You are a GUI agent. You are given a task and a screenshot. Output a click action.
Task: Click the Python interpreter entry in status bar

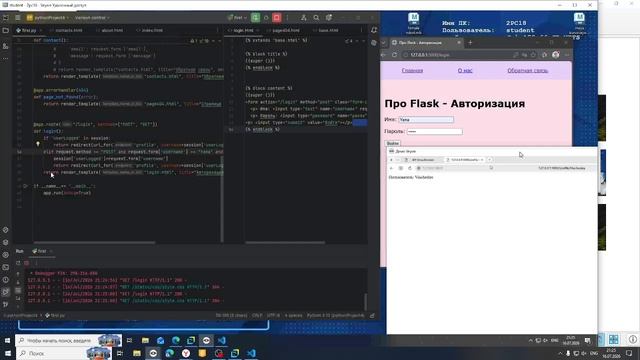click(x=336, y=316)
